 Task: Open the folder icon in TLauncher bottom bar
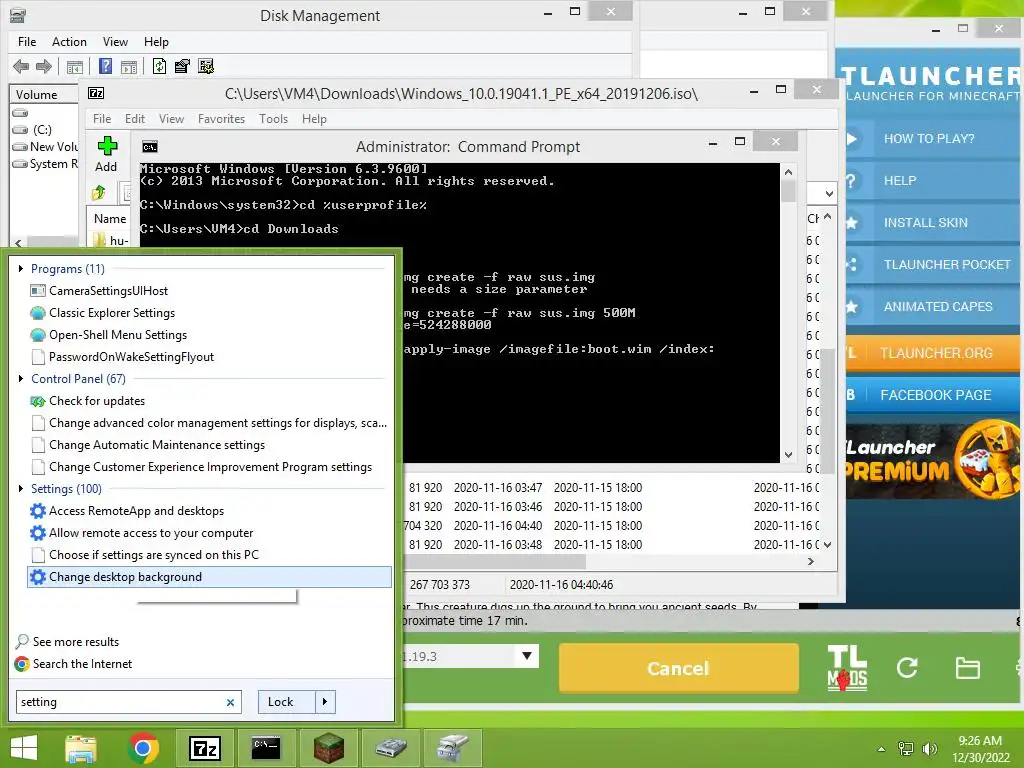point(967,668)
